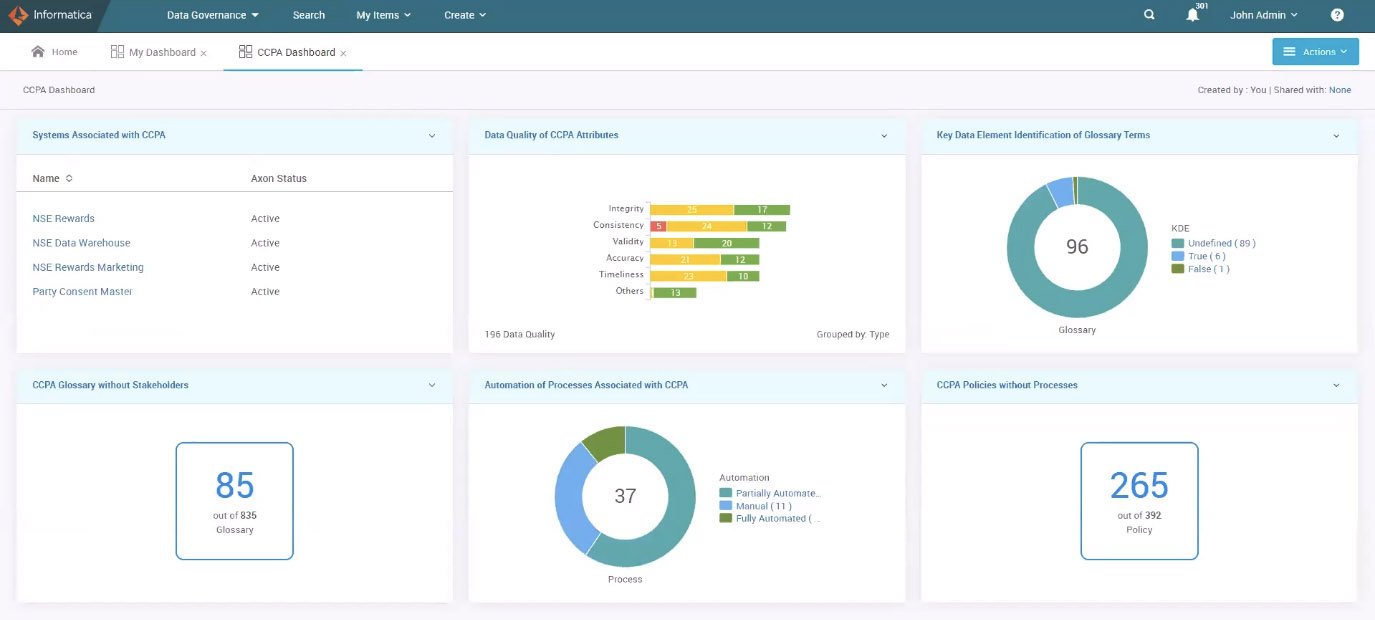
Task: Collapse the CCPA Policies without Processes panel
Action: coord(1336,385)
